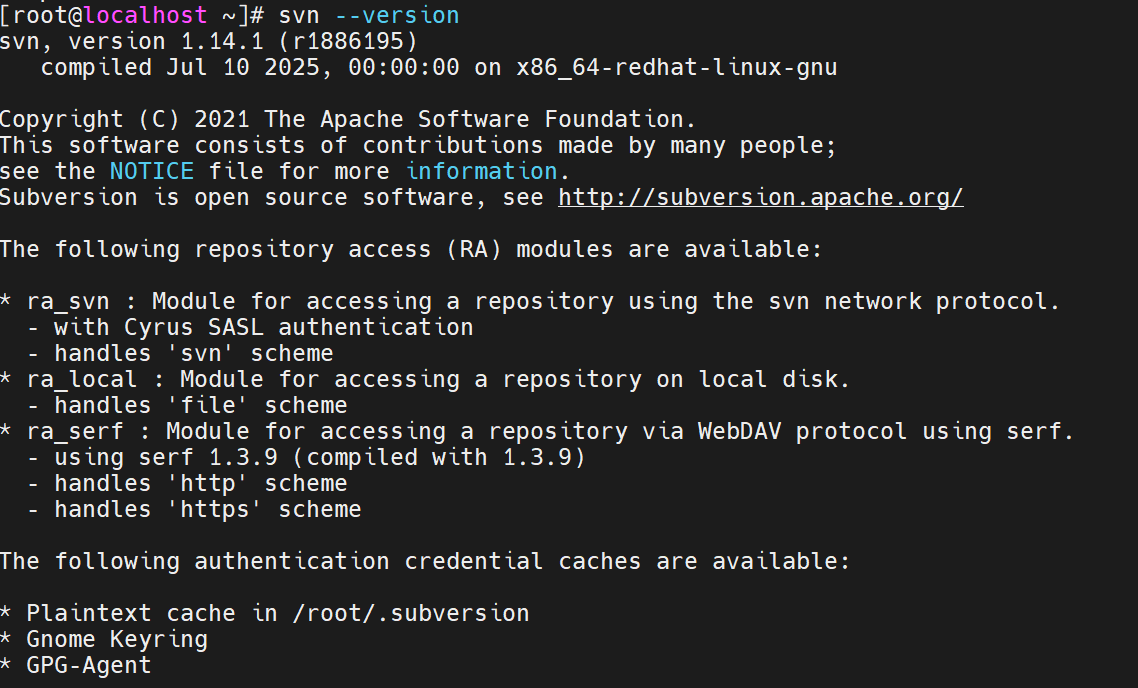The width and height of the screenshot is (1138, 688).
Task: Click 'with Cyrus SASL authentication' line
Action: 250,327
